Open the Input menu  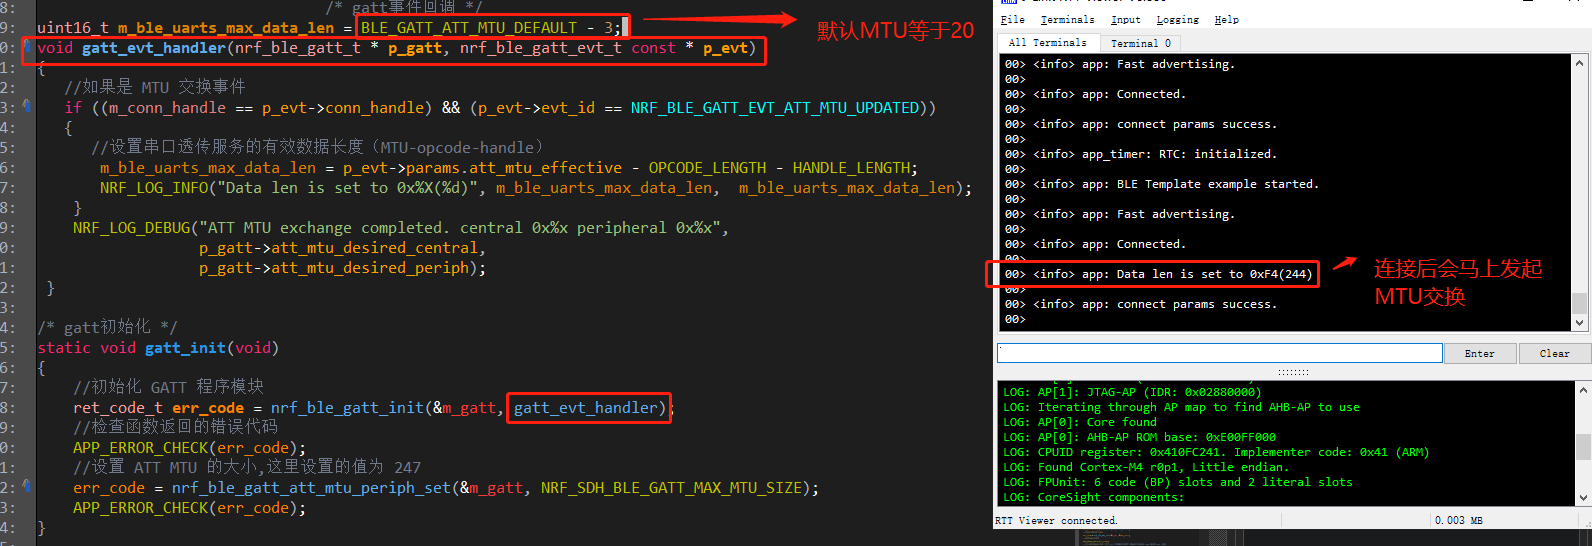[1125, 19]
